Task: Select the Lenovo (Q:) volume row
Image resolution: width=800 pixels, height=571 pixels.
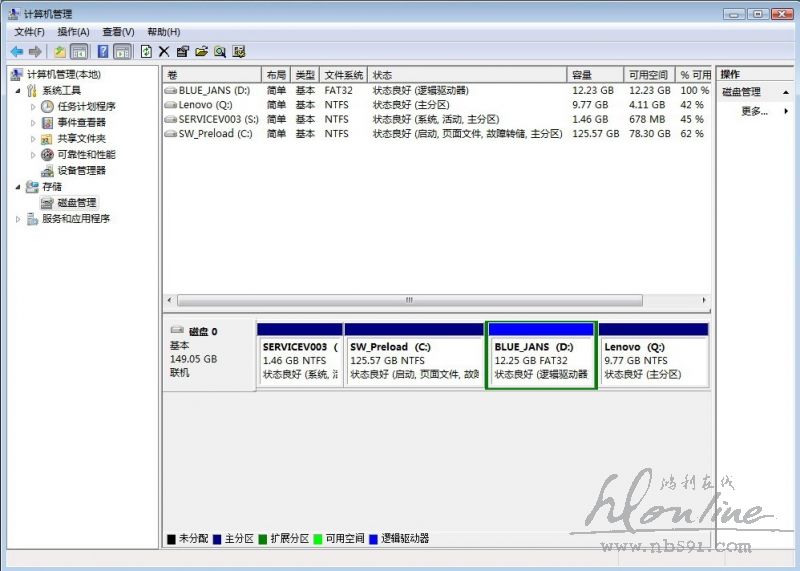Action: (205, 104)
